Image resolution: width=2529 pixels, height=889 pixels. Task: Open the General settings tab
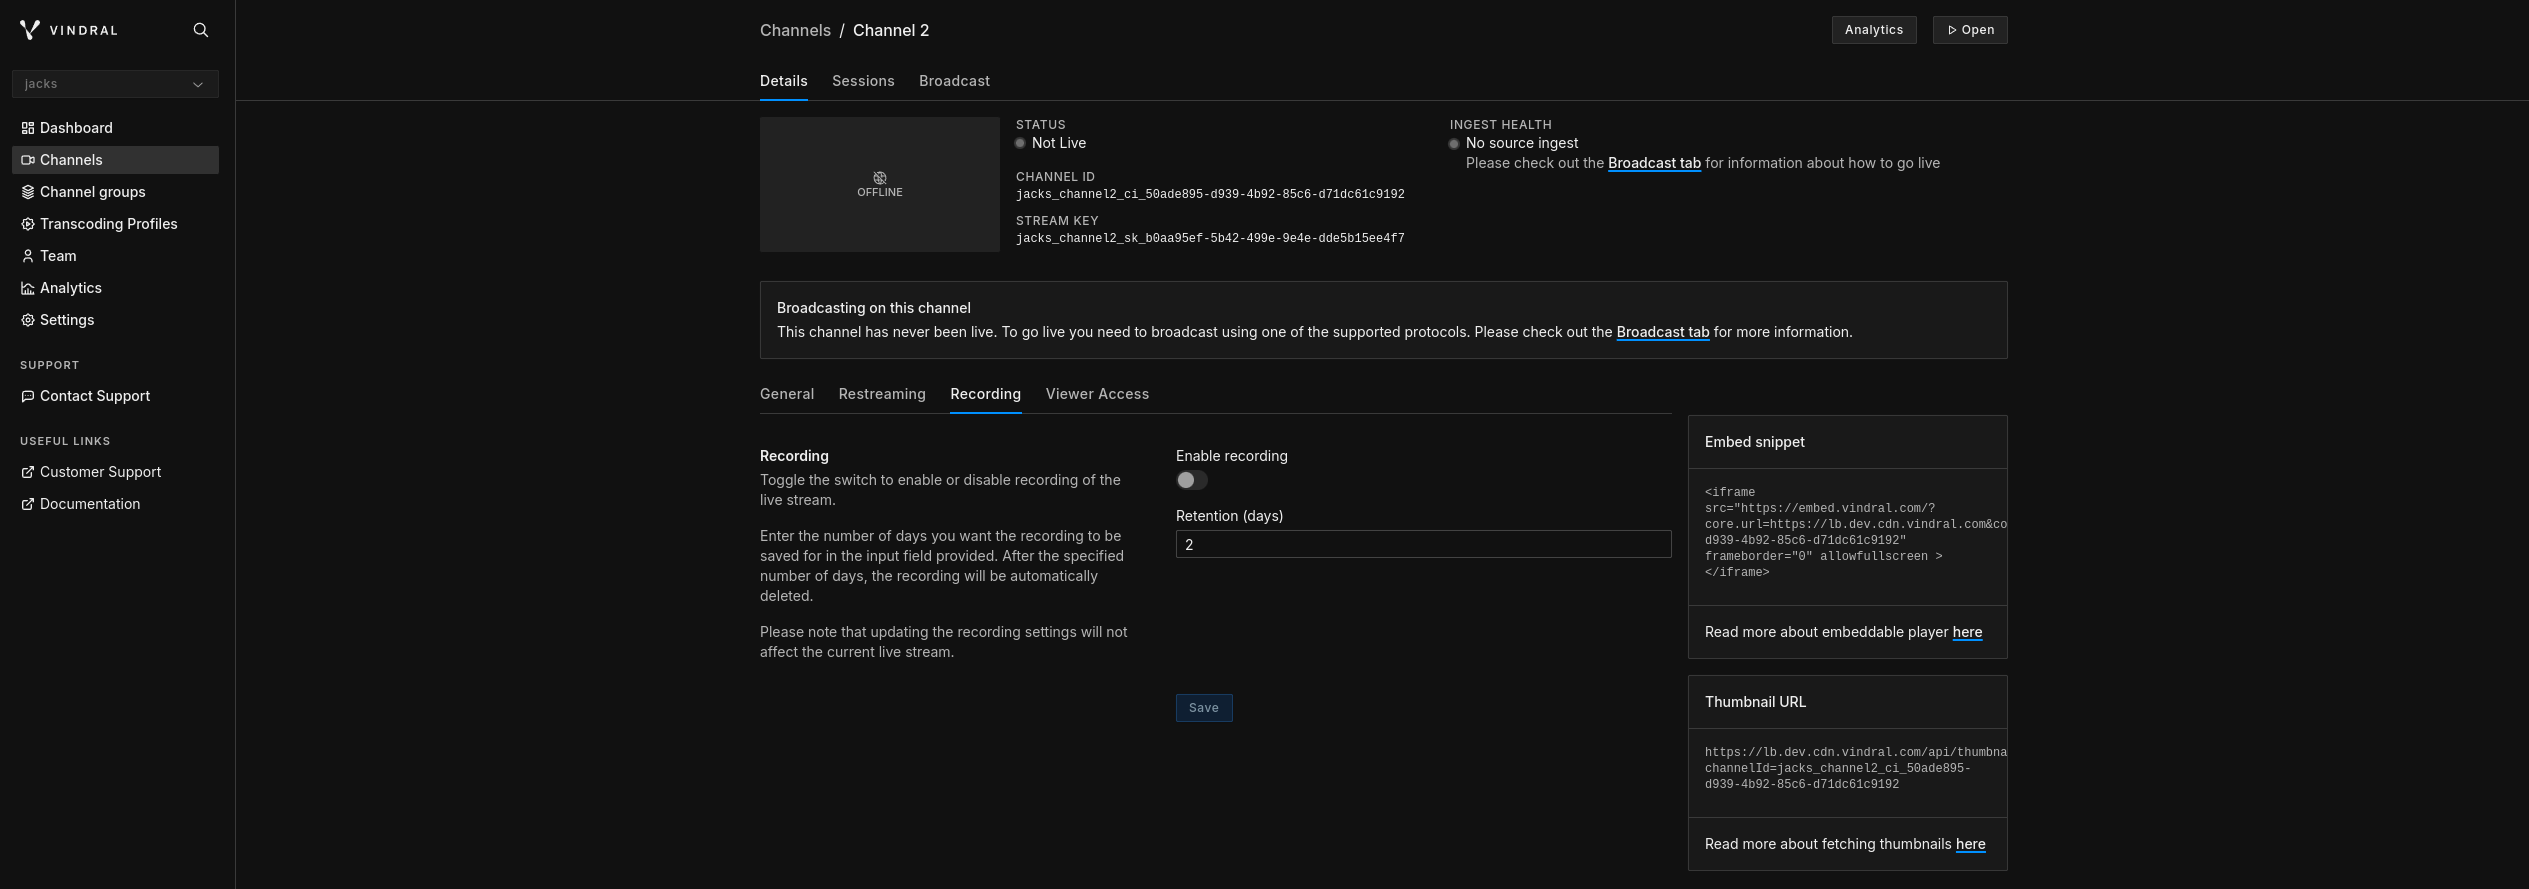coord(787,394)
